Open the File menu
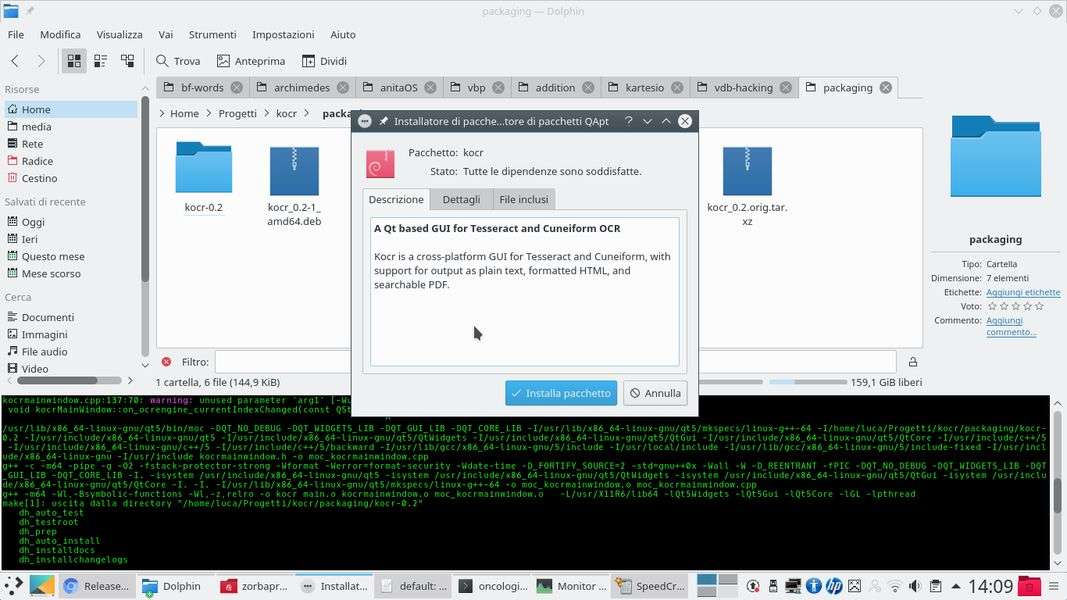This screenshot has width=1067, height=600. point(16,35)
